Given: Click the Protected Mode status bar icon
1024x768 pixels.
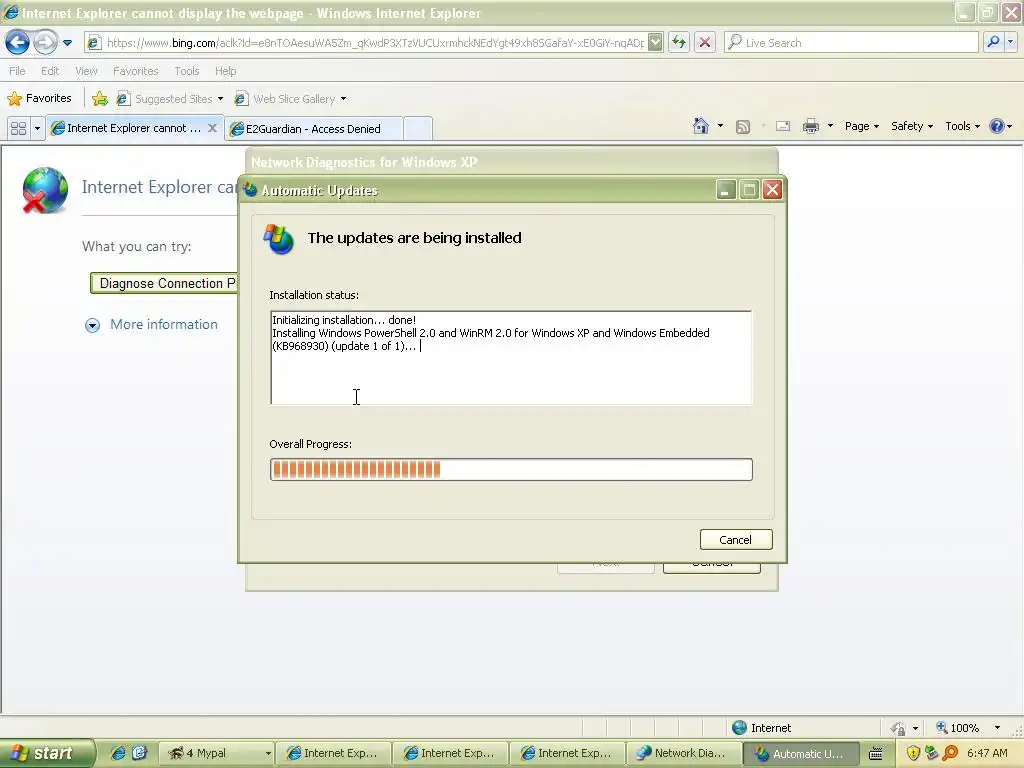Looking at the screenshot, I should (899, 728).
